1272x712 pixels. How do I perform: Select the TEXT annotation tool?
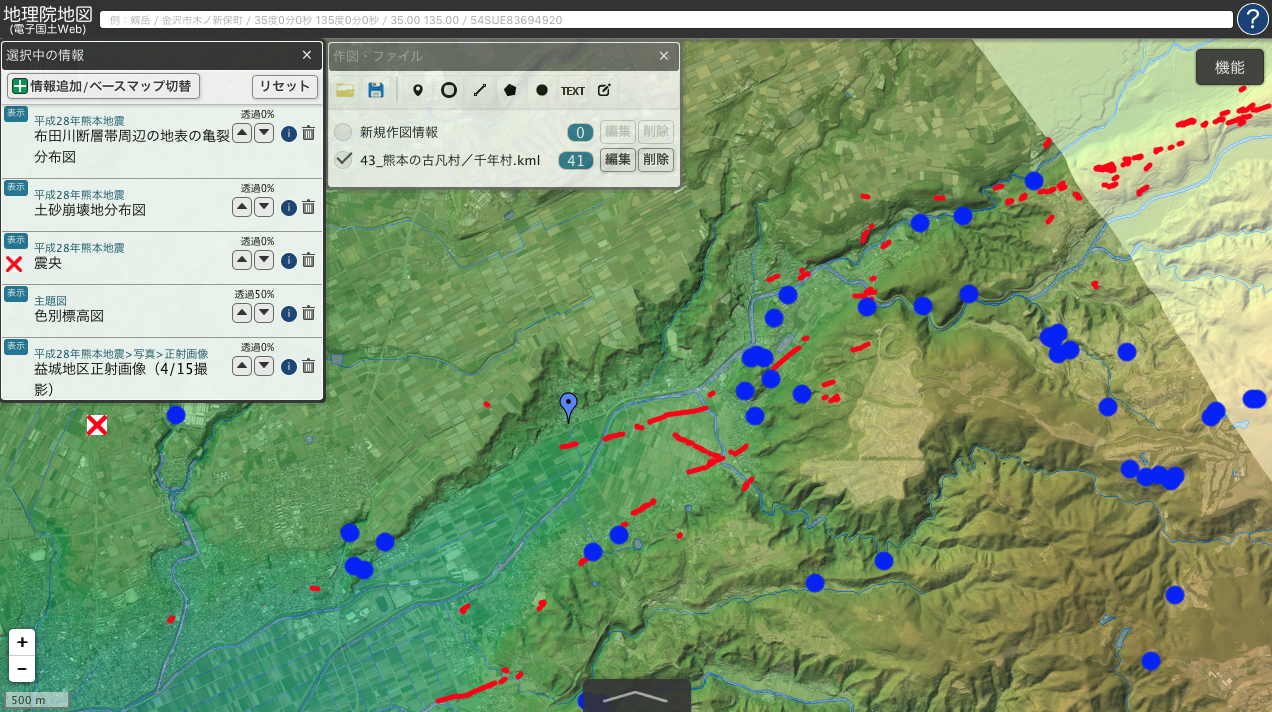pos(572,90)
